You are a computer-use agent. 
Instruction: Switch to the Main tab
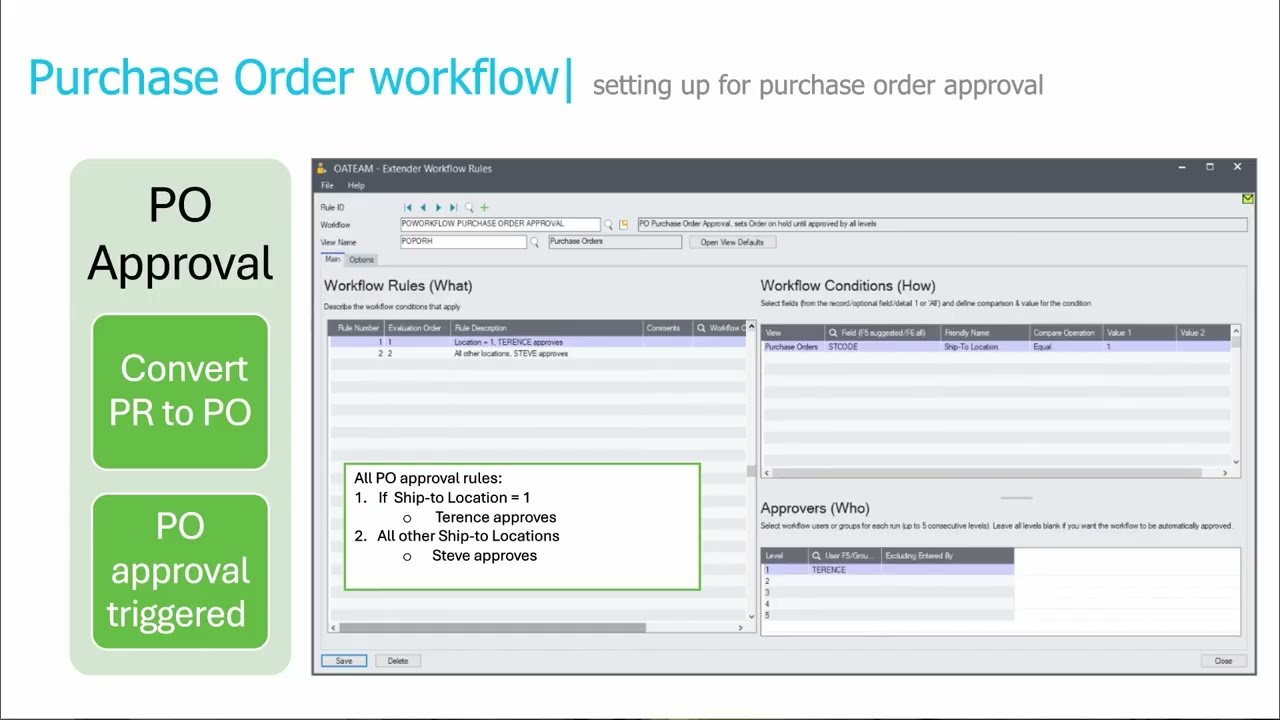coord(332,259)
